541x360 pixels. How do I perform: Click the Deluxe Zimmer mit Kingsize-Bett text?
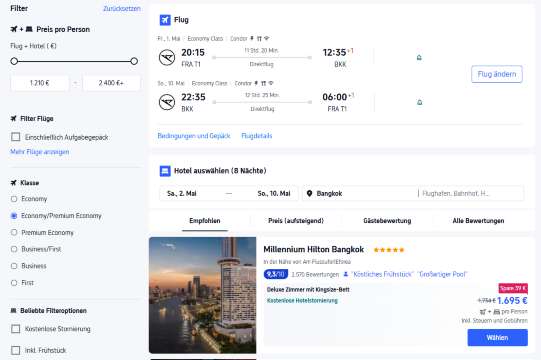pyautogui.click(x=308, y=290)
